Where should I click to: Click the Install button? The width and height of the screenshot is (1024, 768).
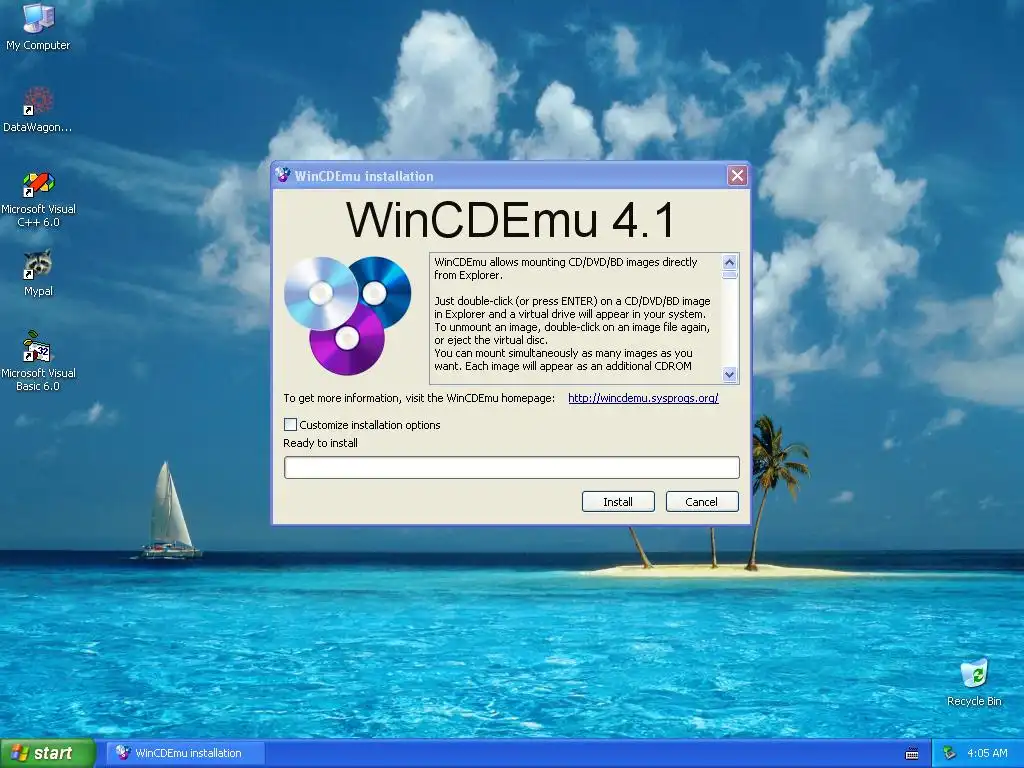click(x=618, y=502)
